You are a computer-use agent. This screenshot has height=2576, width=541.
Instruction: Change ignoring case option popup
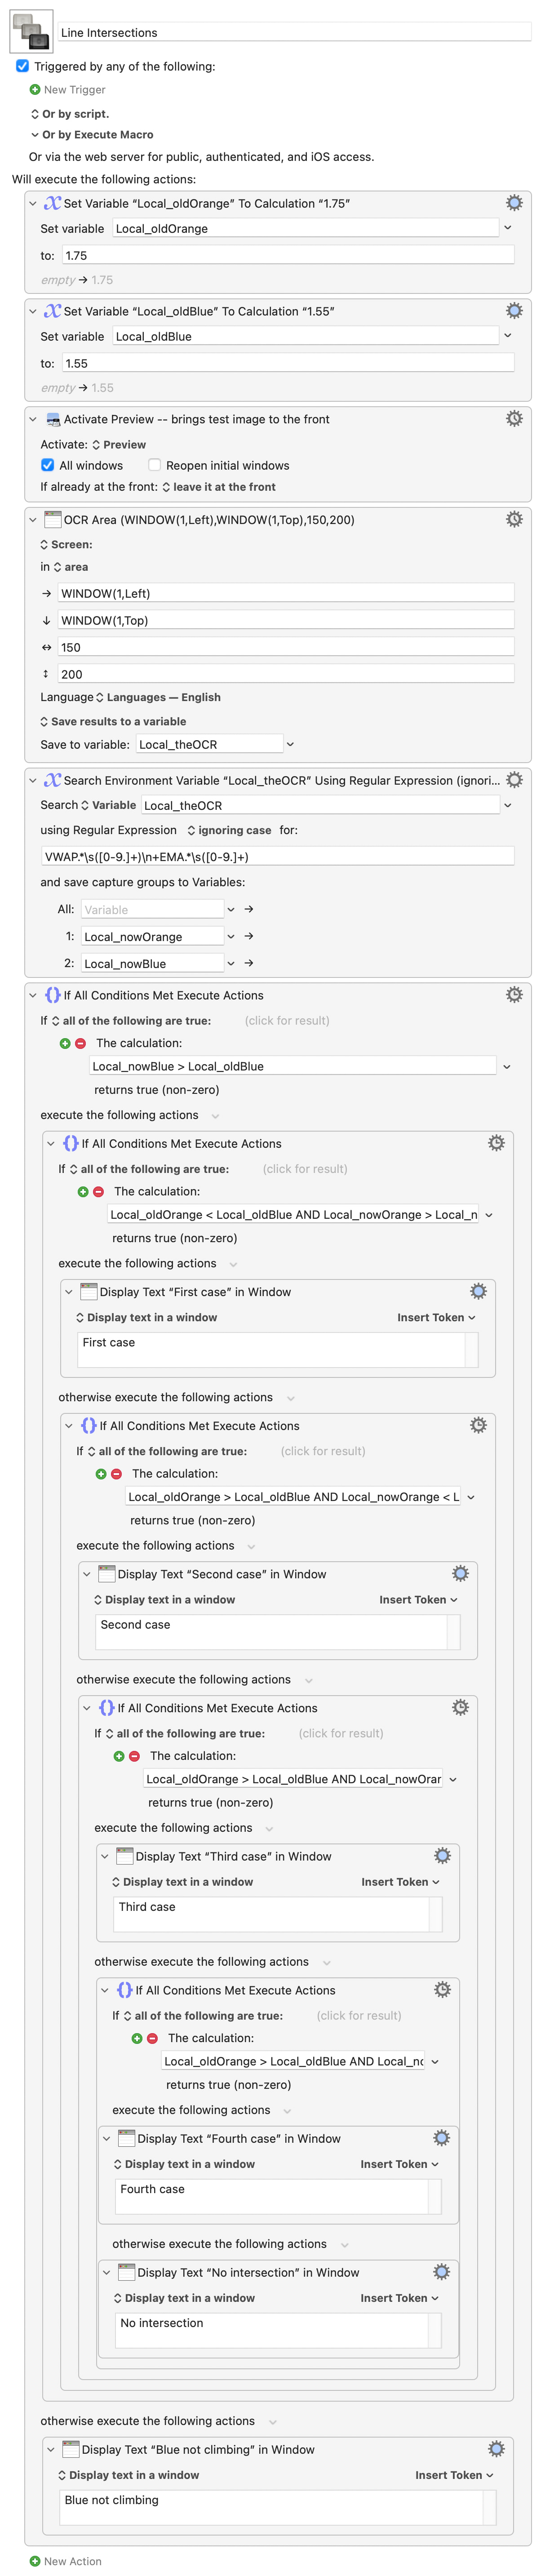tap(229, 830)
